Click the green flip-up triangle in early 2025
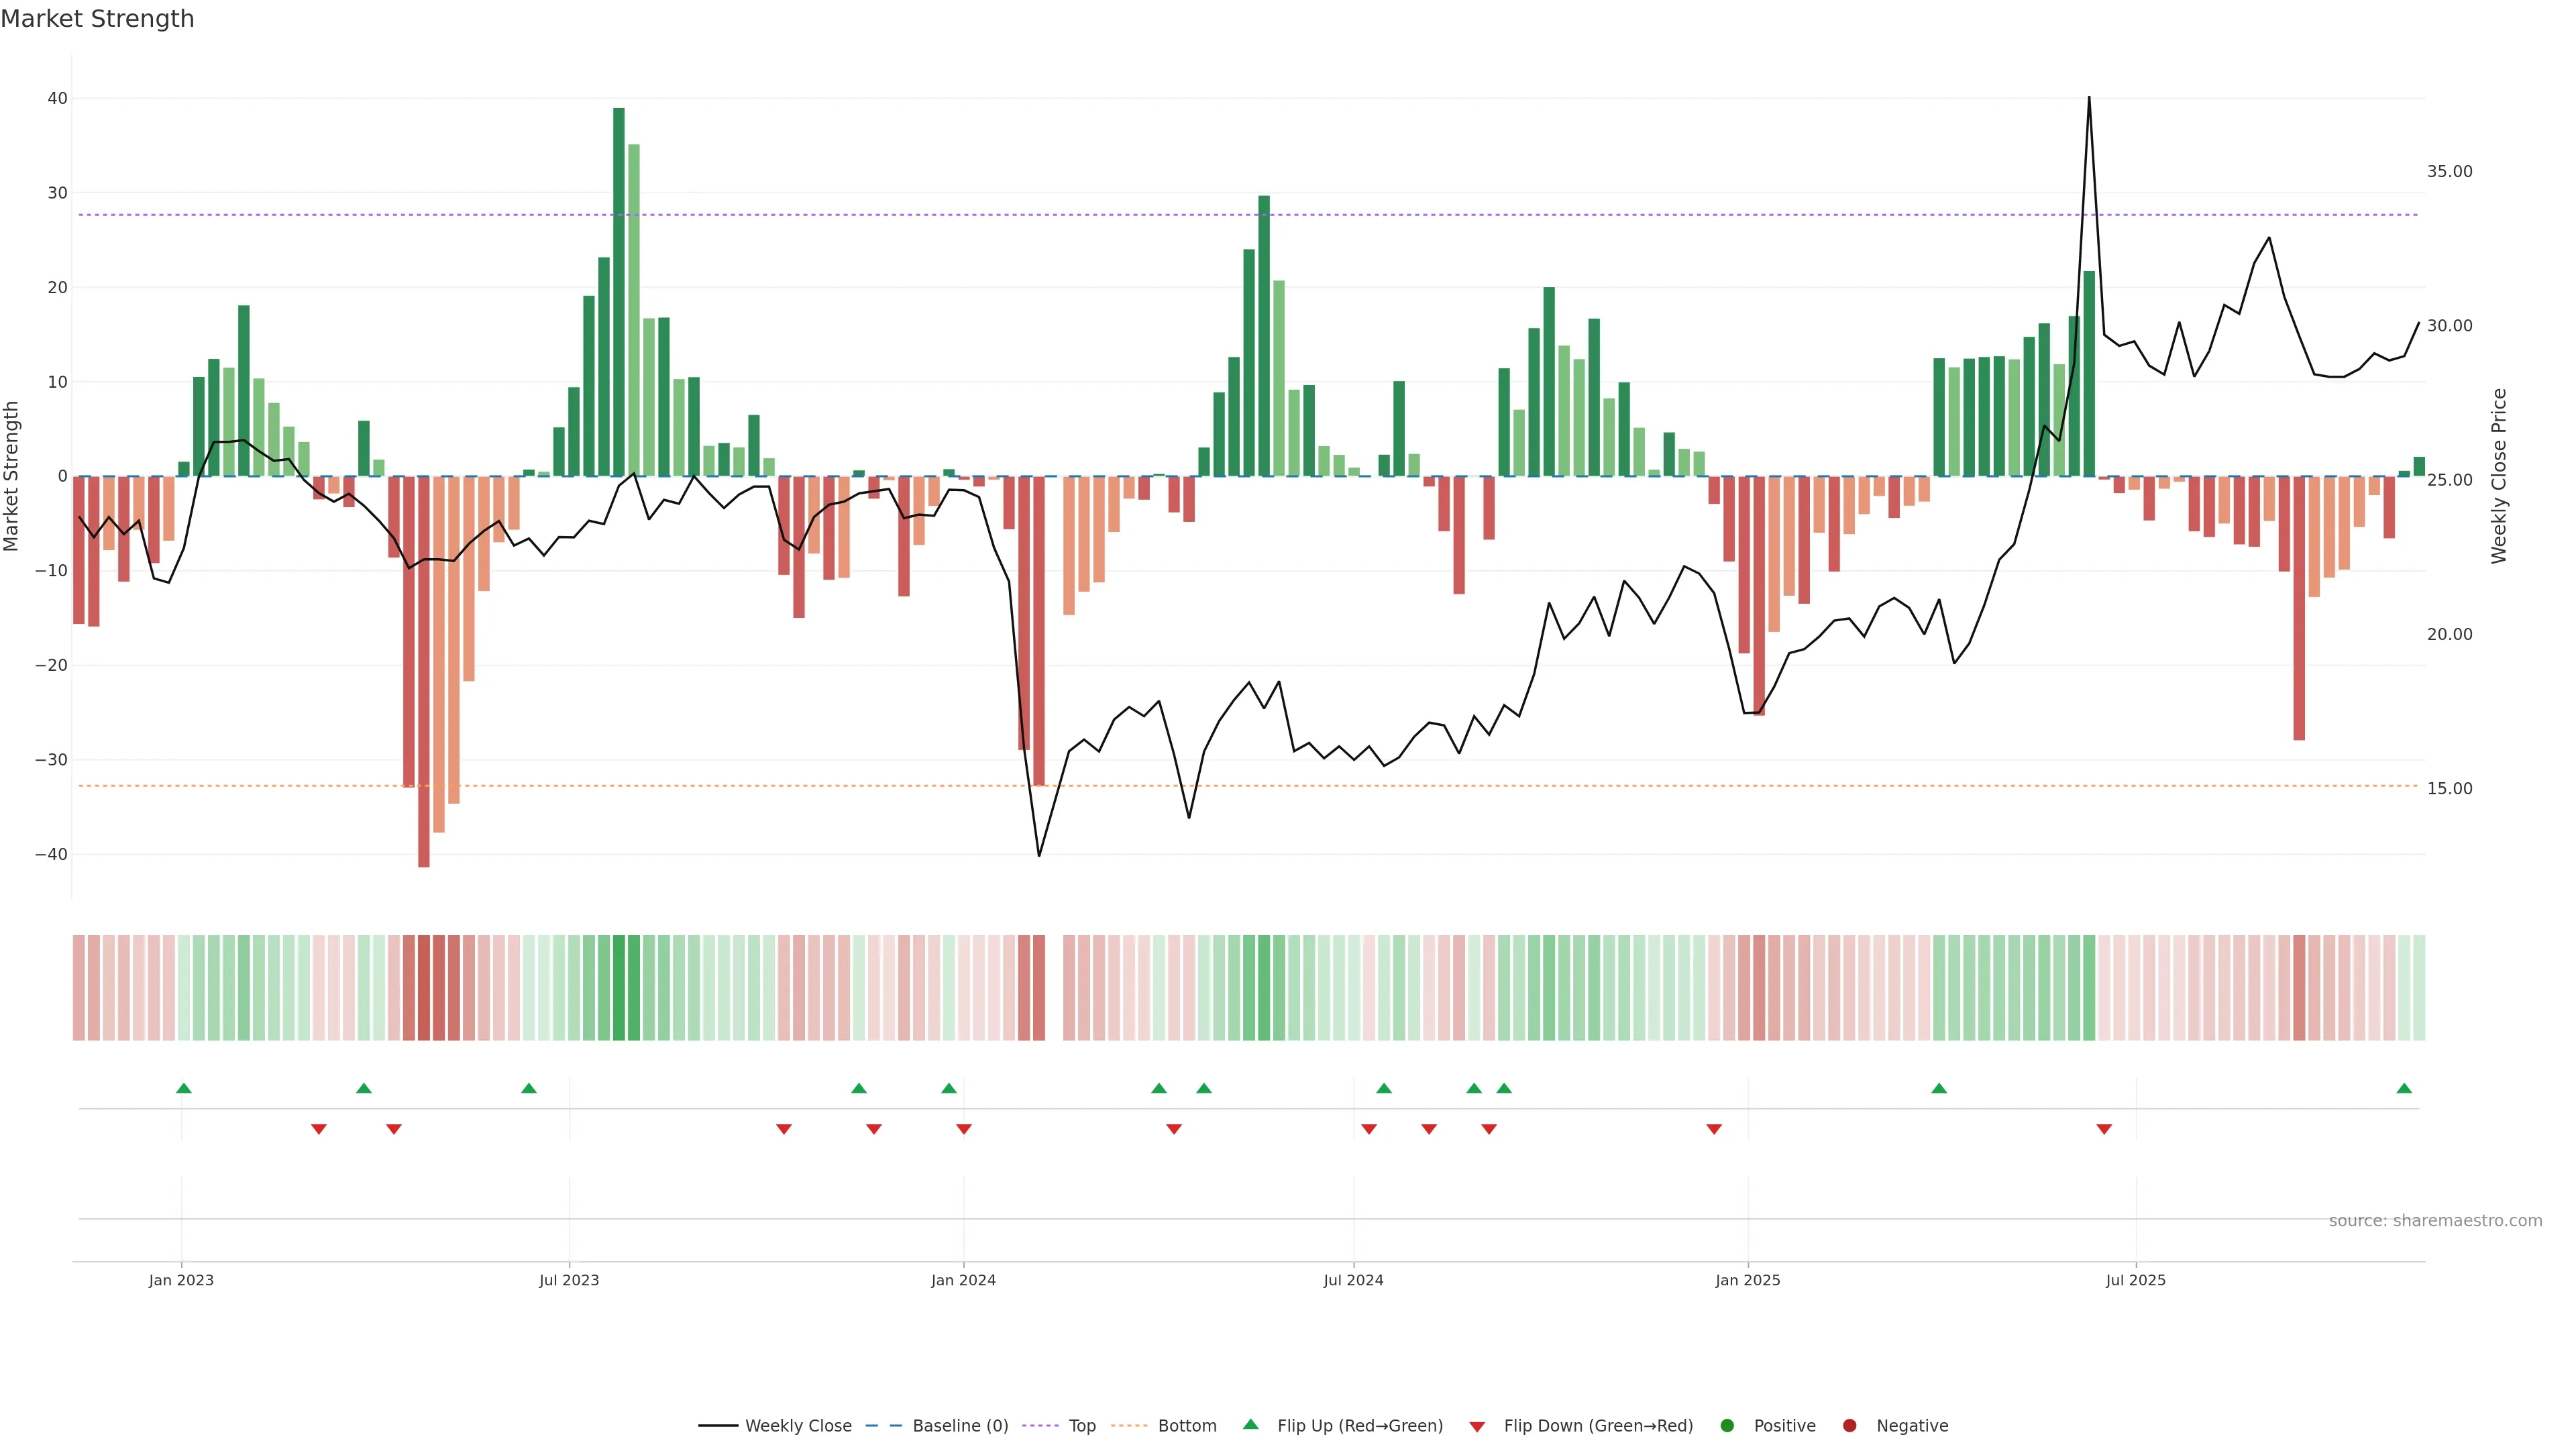The height and width of the screenshot is (1449, 2576). 1939,1088
